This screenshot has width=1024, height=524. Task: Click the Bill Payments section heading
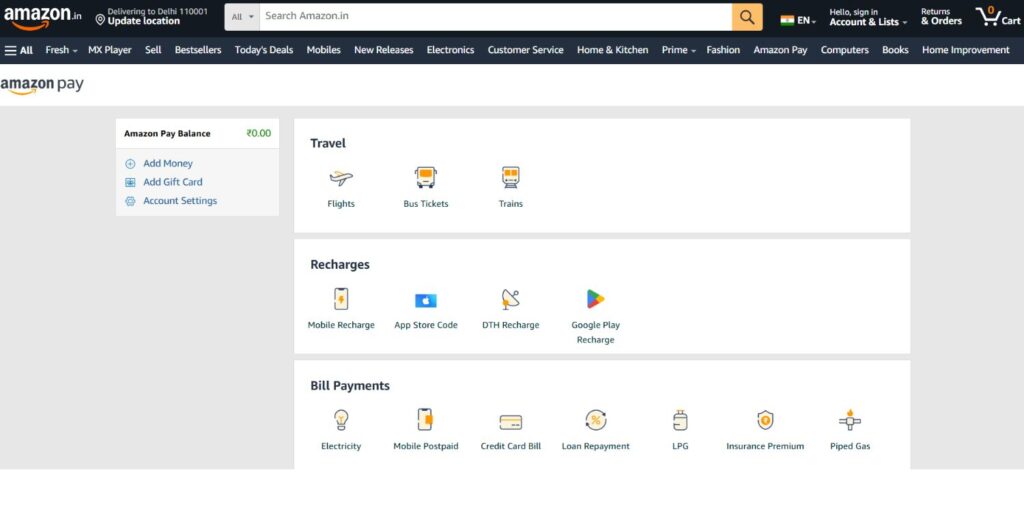[350, 385]
